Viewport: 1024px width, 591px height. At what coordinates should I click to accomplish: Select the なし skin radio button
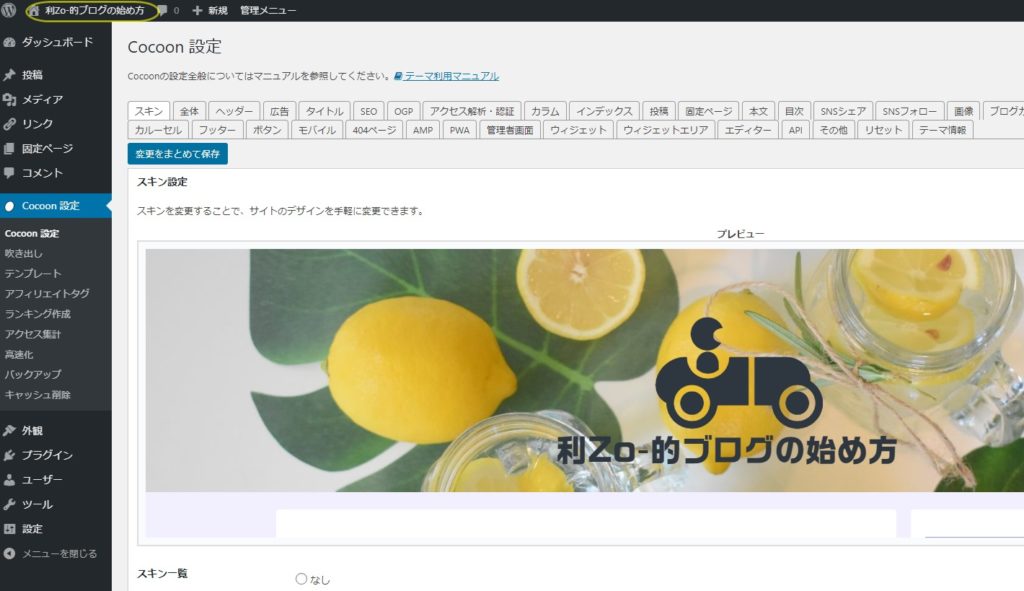click(x=301, y=579)
